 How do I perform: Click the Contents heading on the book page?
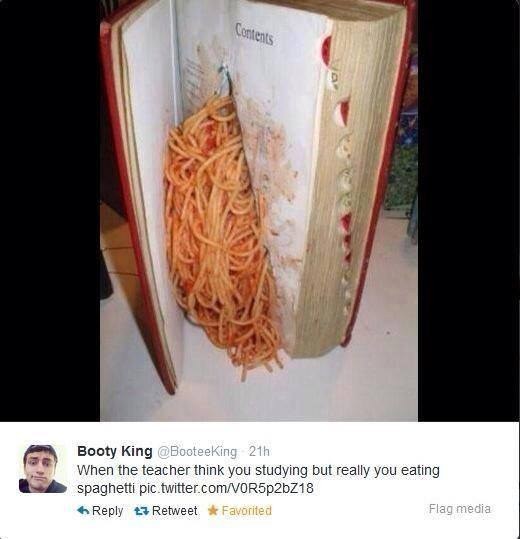pos(254,34)
